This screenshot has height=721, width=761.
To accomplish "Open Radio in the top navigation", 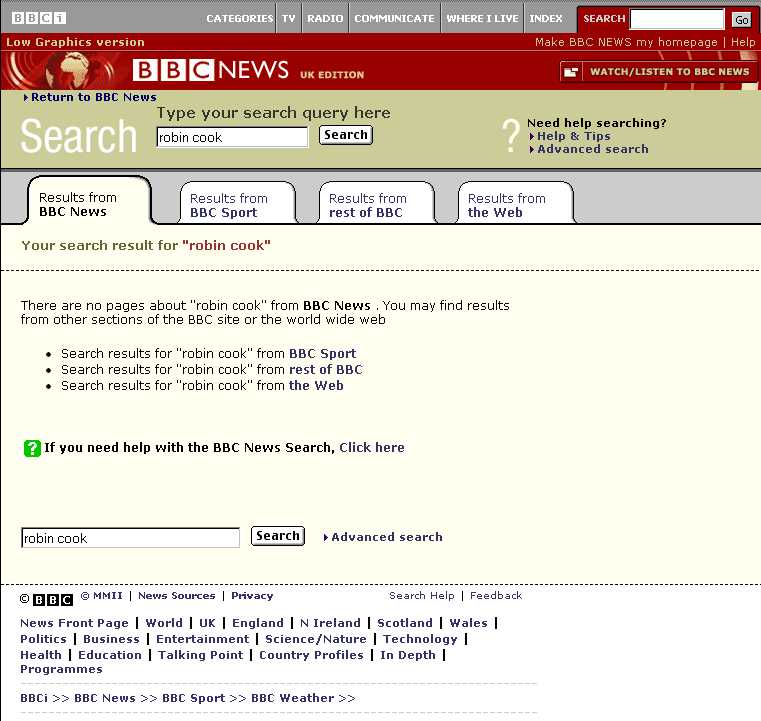I will click(x=325, y=18).
